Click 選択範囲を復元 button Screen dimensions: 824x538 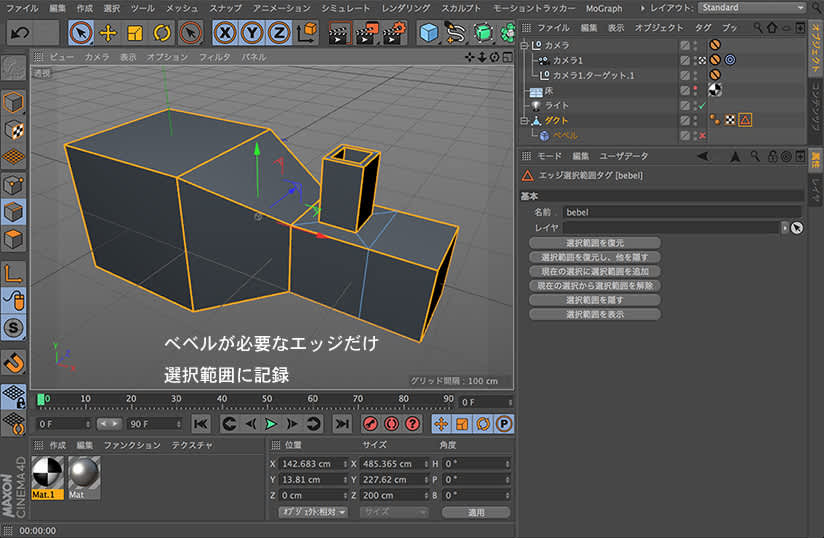[x=595, y=243]
